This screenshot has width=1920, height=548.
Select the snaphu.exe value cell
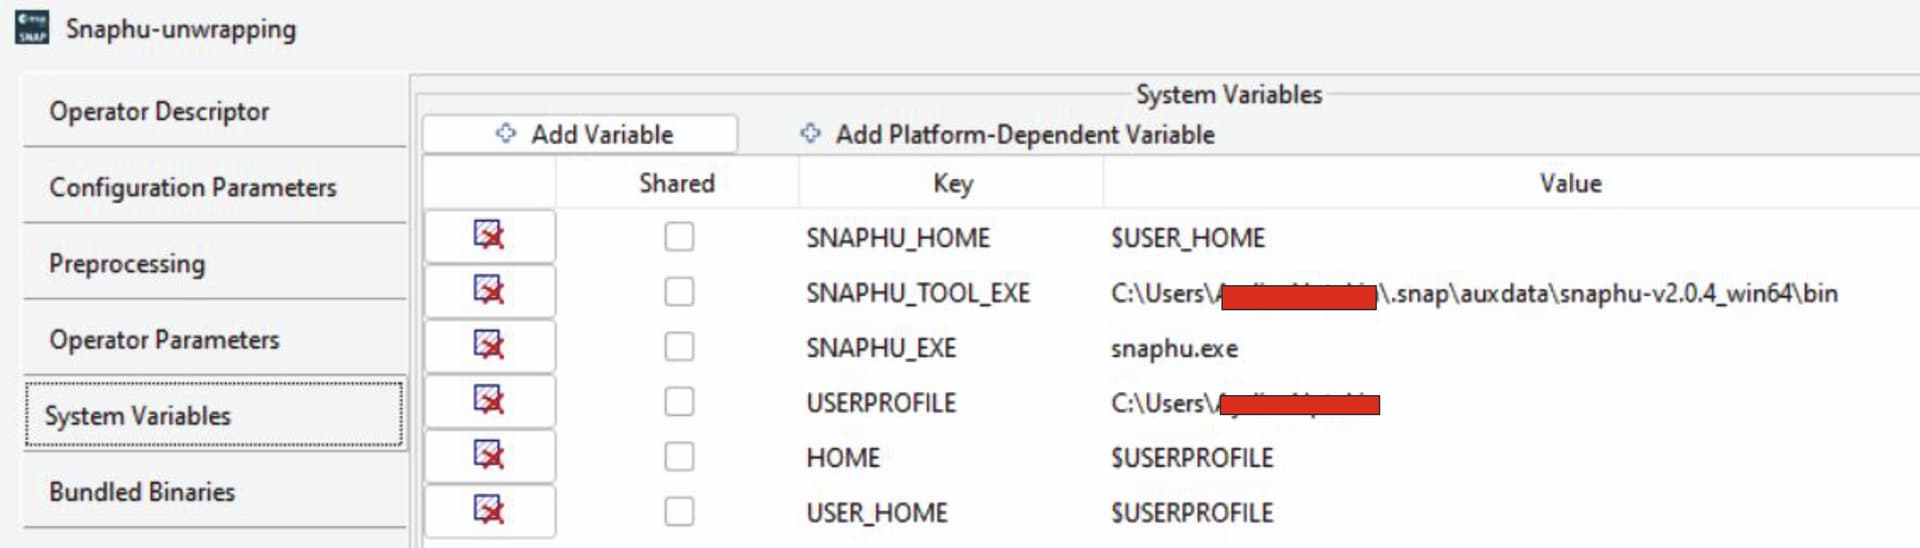pyautogui.click(x=1174, y=348)
